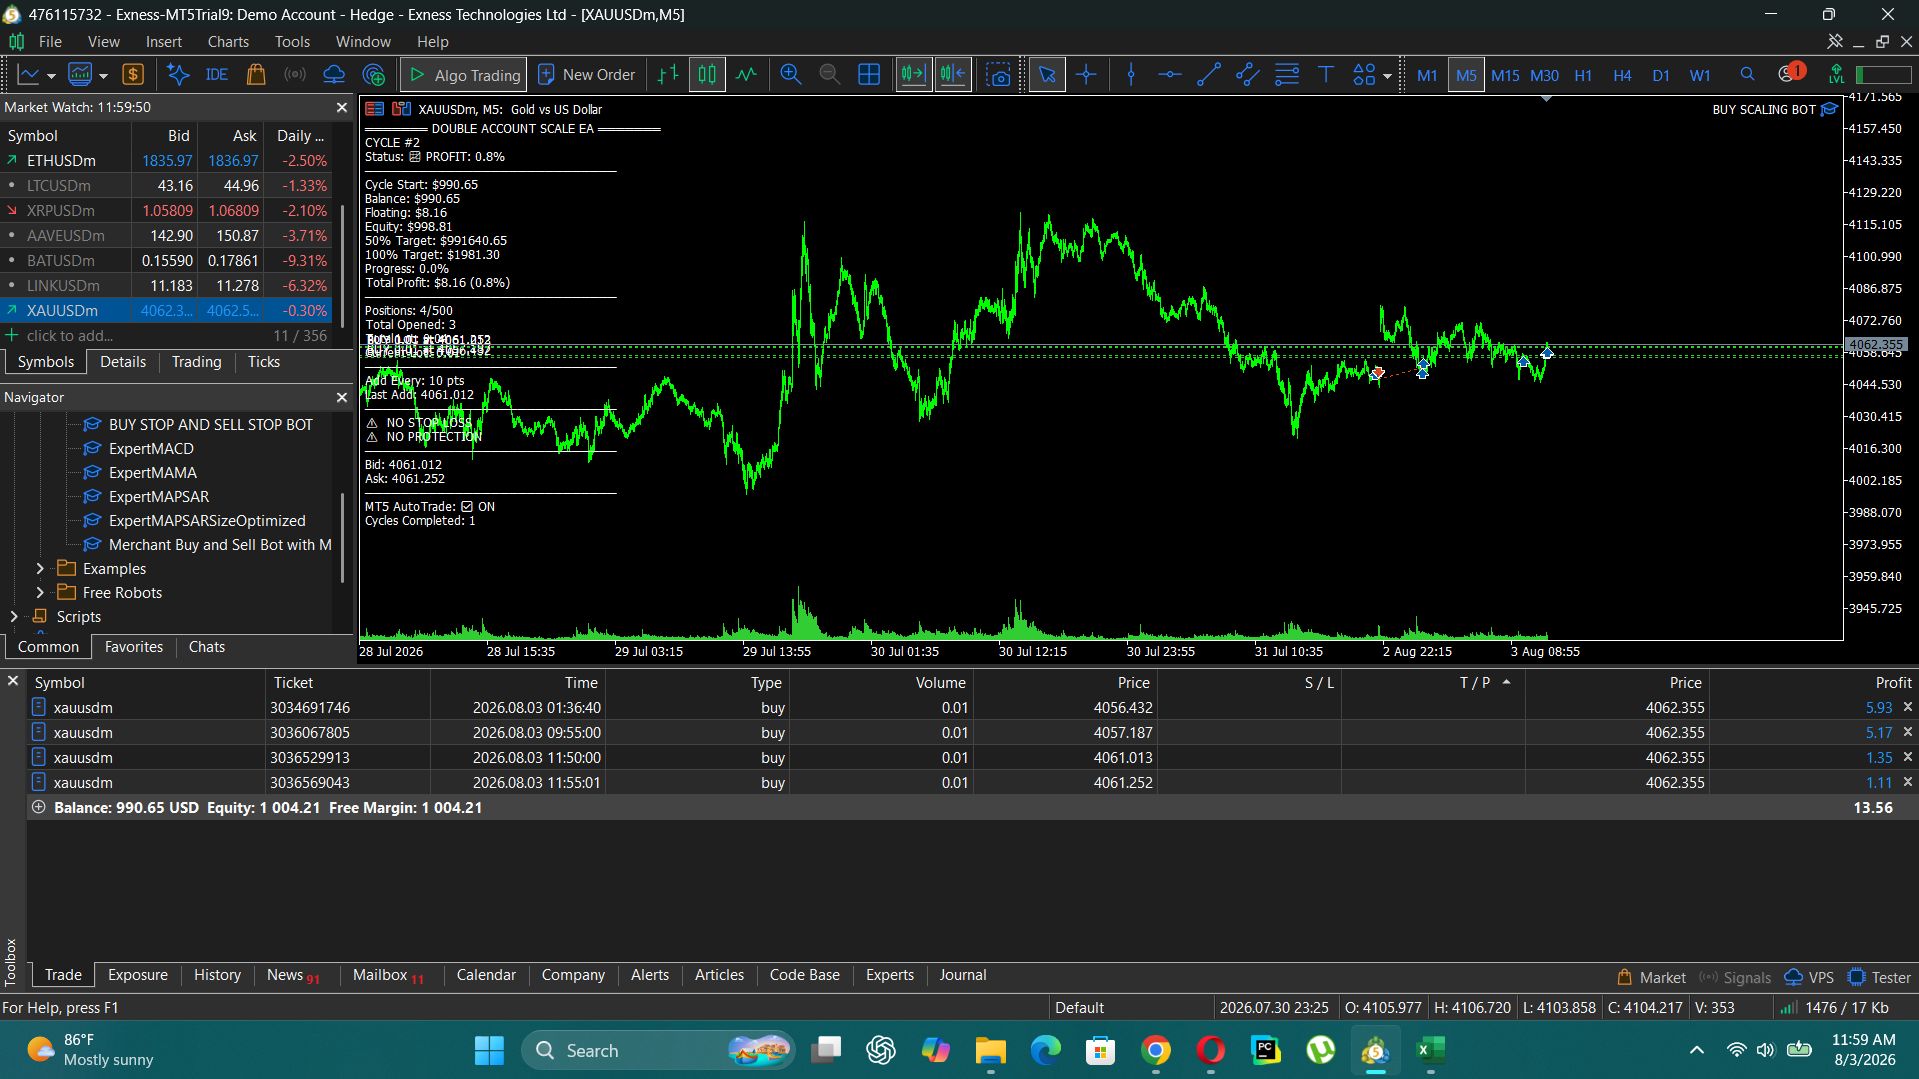
Task: Open the shapes objects dropdown arrow
Action: coord(1387,76)
